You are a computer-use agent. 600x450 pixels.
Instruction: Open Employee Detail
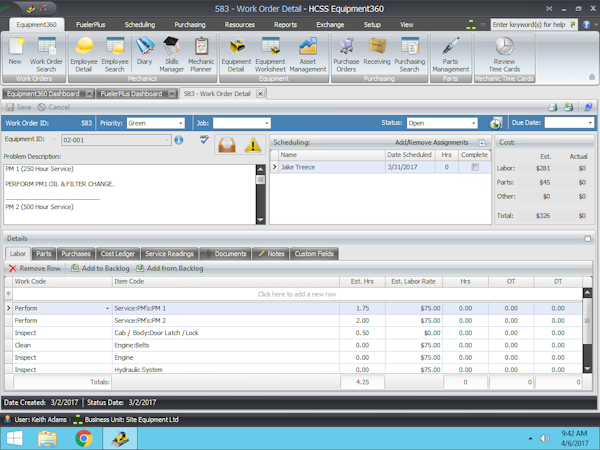click(84, 55)
